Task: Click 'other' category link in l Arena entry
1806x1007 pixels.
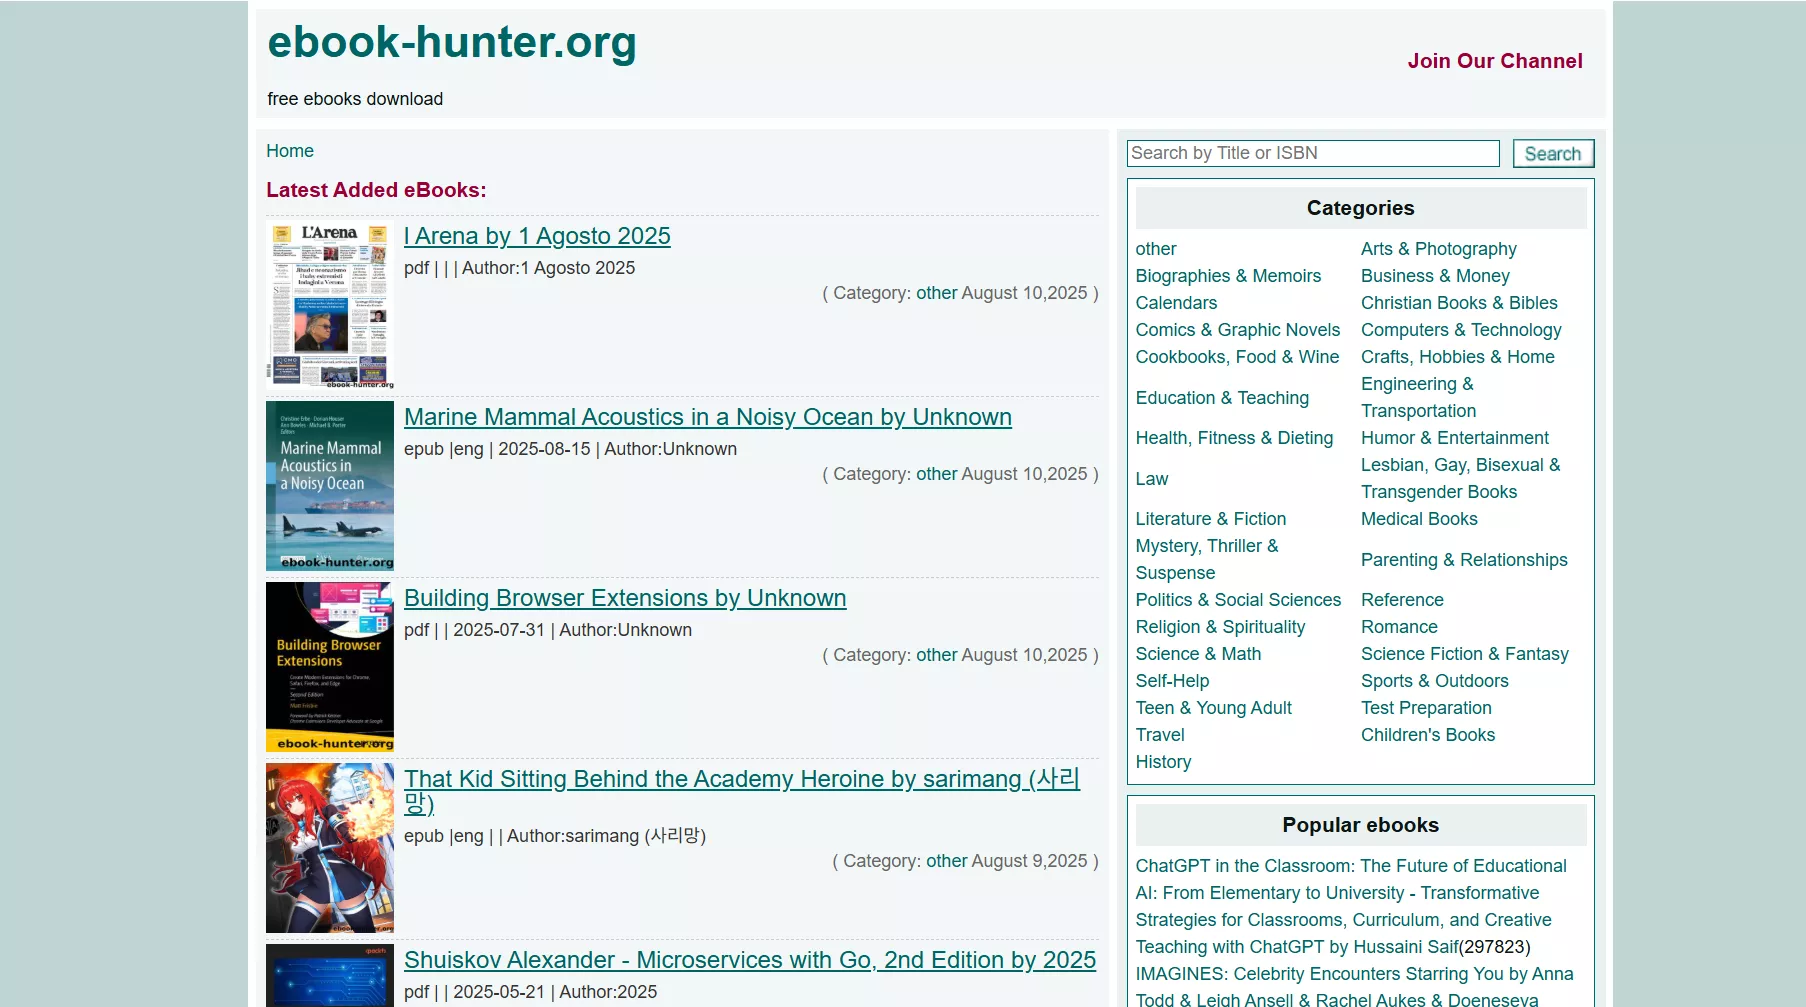Action: (x=936, y=293)
